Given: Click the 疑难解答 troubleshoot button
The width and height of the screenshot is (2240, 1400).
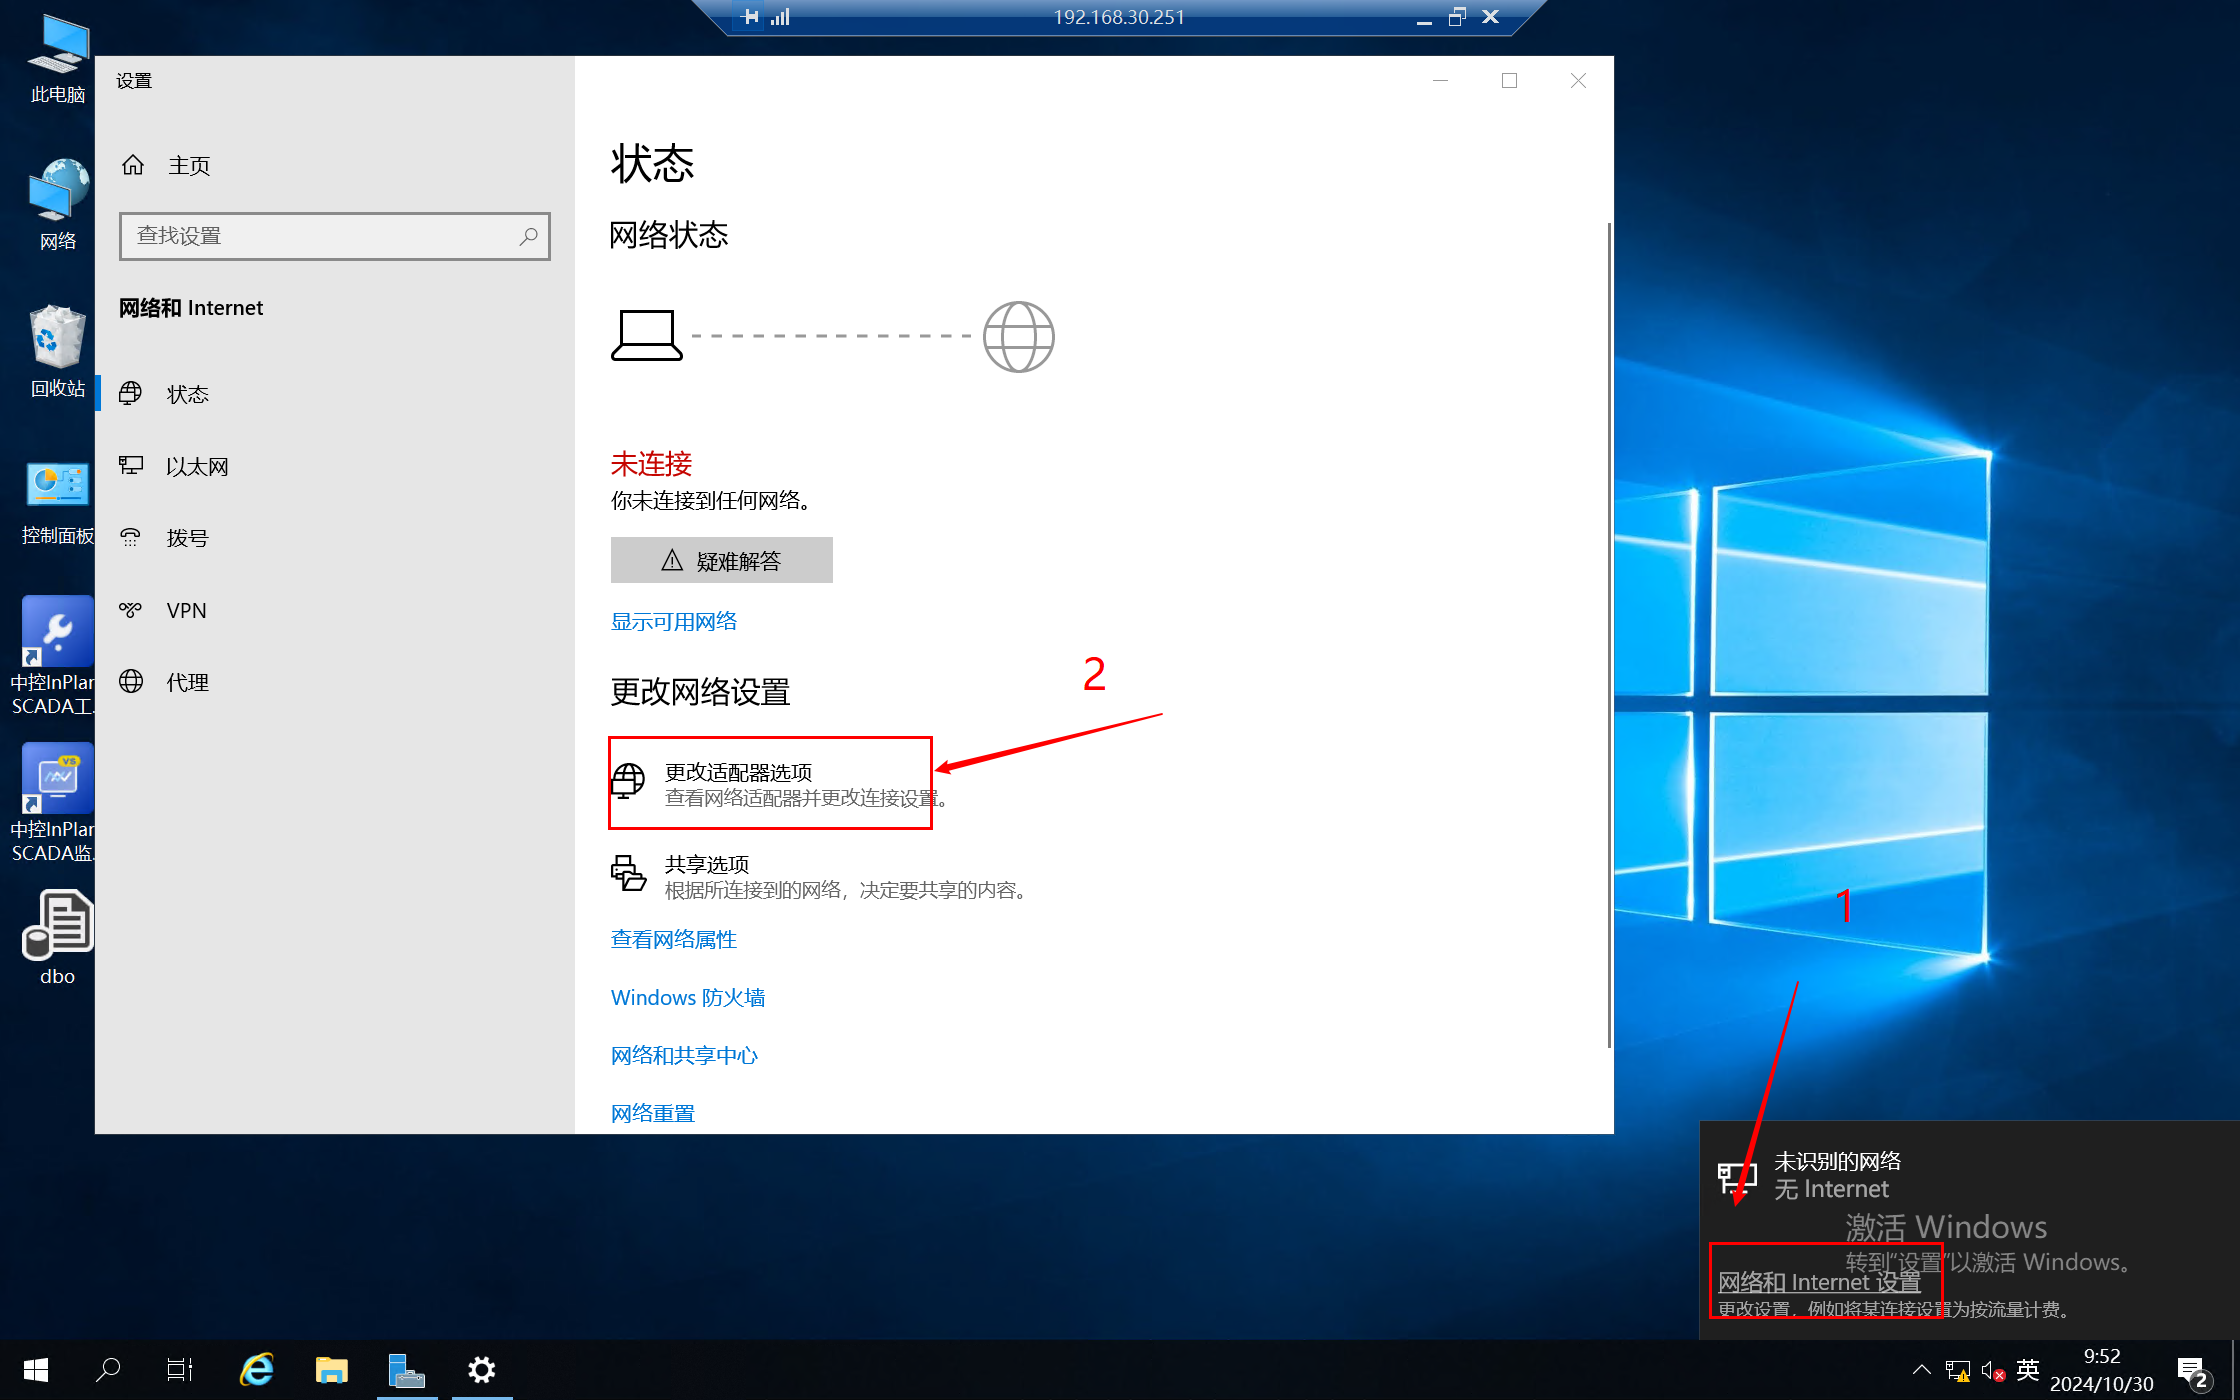Looking at the screenshot, I should tap(721, 561).
